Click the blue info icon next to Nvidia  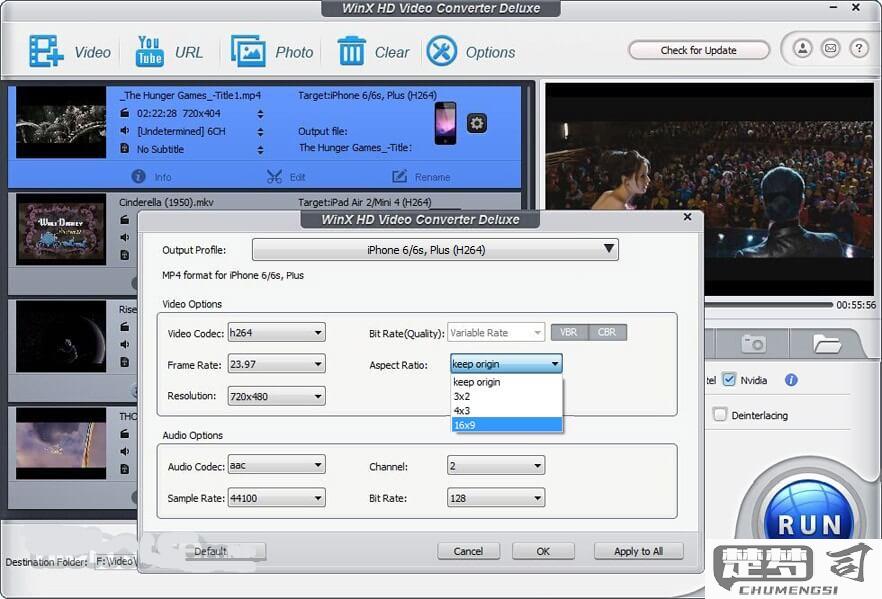pos(791,380)
